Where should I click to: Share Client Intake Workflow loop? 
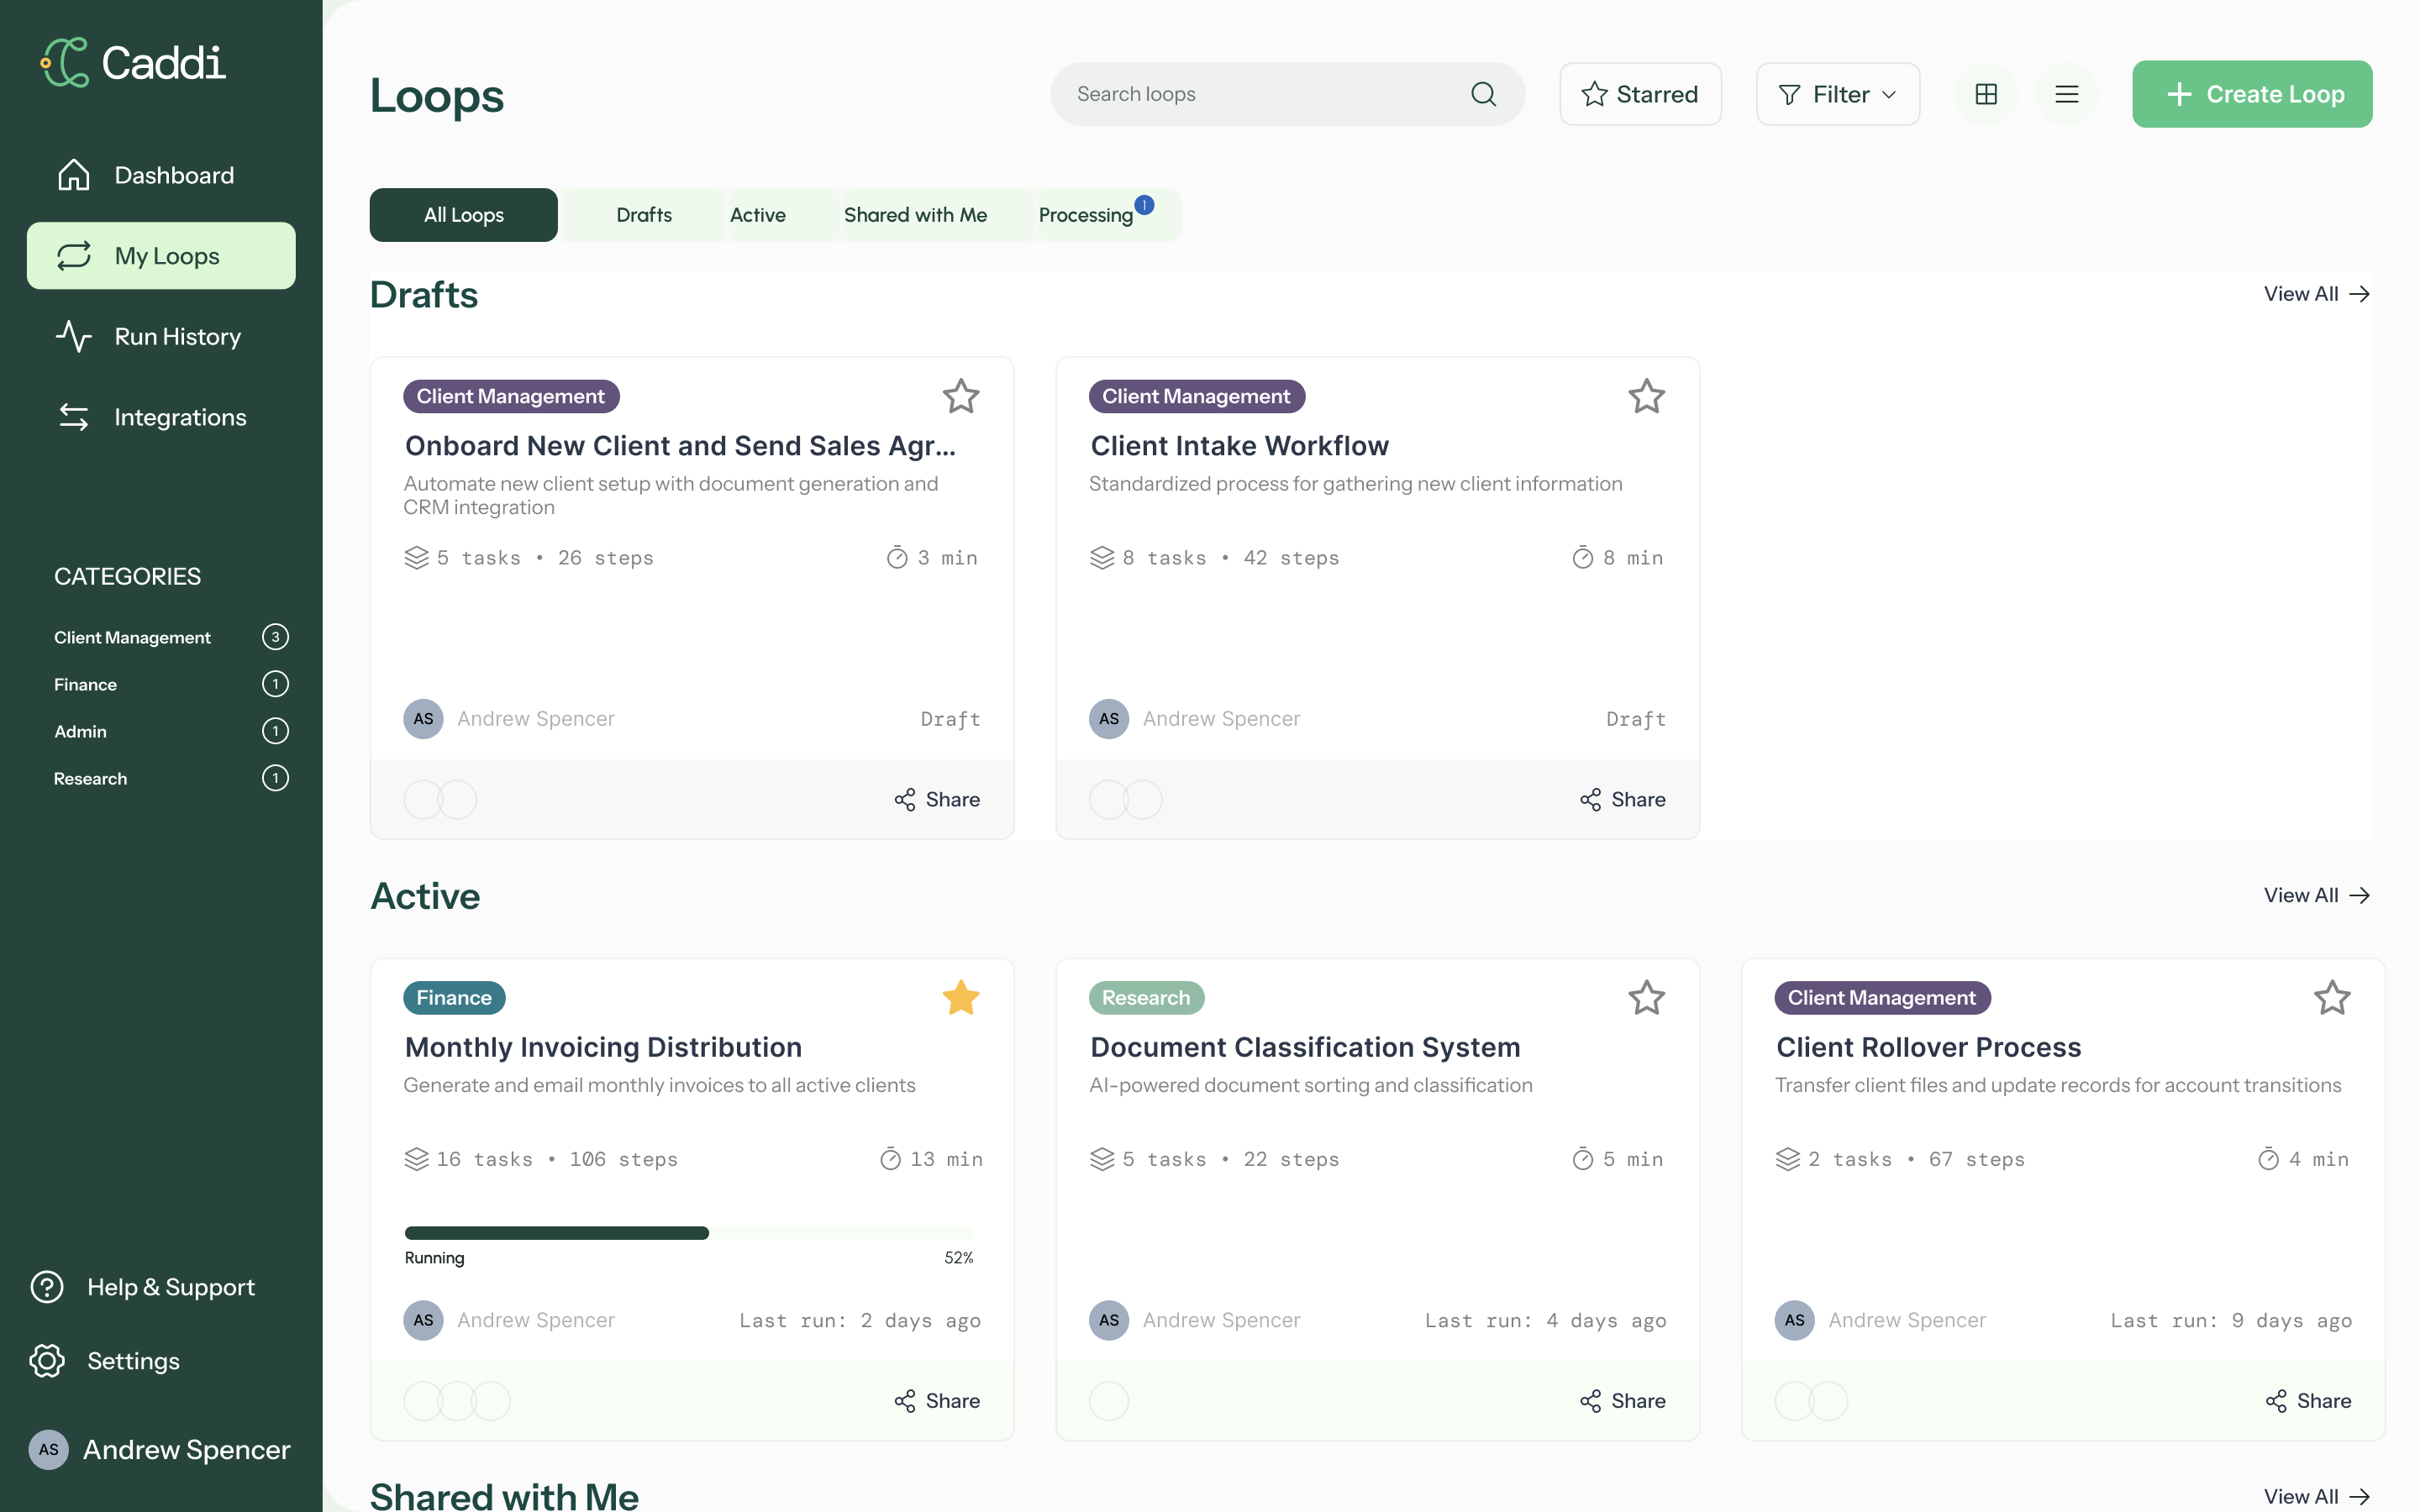pyautogui.click(x=1623, y=799)
